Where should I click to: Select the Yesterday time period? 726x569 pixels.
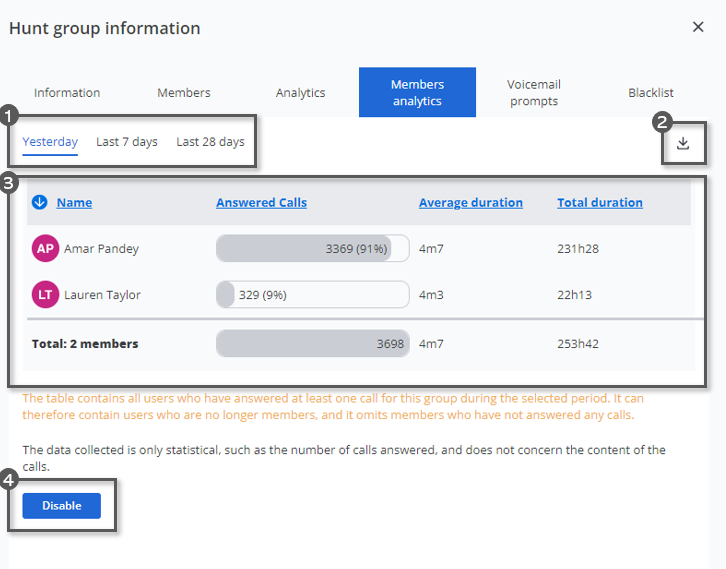[x=50, y=142]
